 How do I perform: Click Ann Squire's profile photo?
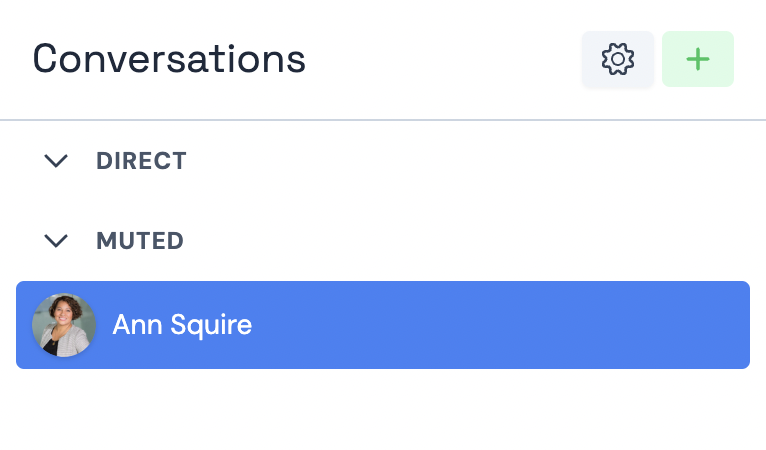(x=64, y=325)
